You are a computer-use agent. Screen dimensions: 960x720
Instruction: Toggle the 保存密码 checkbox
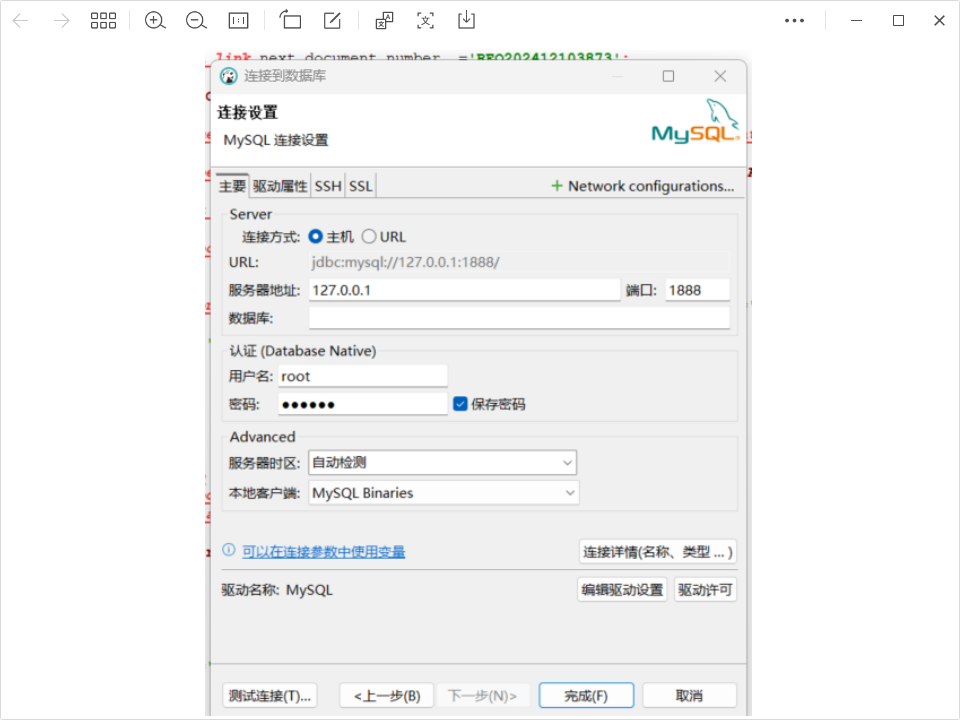460,404
